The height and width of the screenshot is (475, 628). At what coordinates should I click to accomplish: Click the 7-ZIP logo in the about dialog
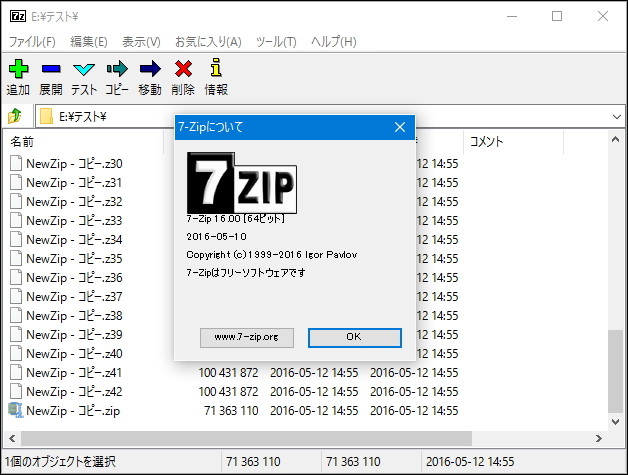242,183
